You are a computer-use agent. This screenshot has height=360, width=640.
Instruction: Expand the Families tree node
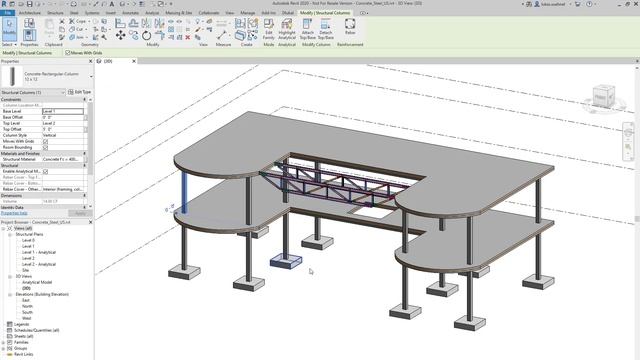click(x=3, y=342)
